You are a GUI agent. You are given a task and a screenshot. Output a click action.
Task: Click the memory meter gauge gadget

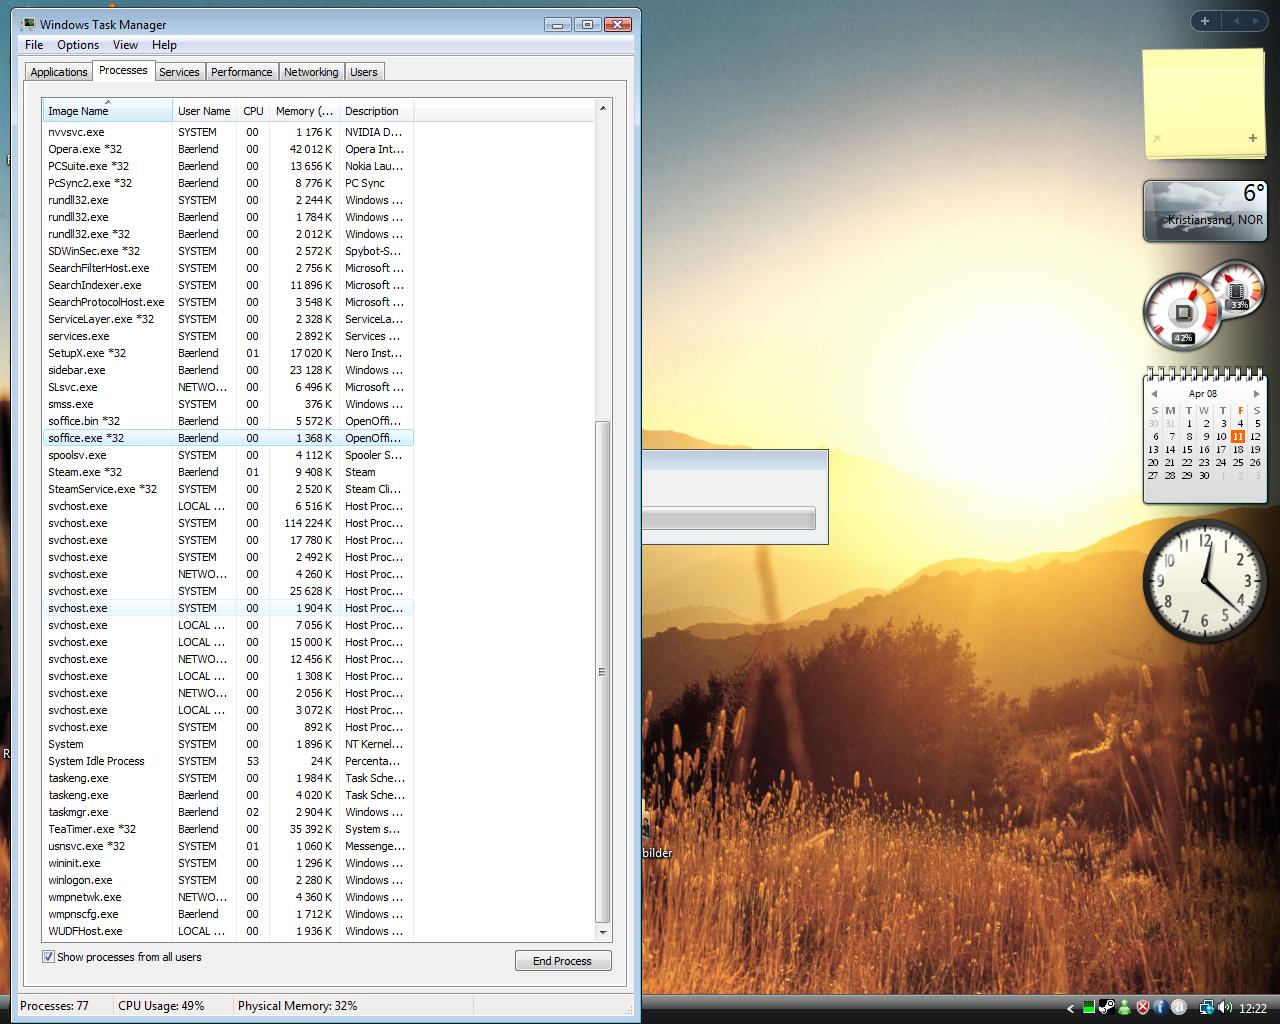[x=1239, y=288]
